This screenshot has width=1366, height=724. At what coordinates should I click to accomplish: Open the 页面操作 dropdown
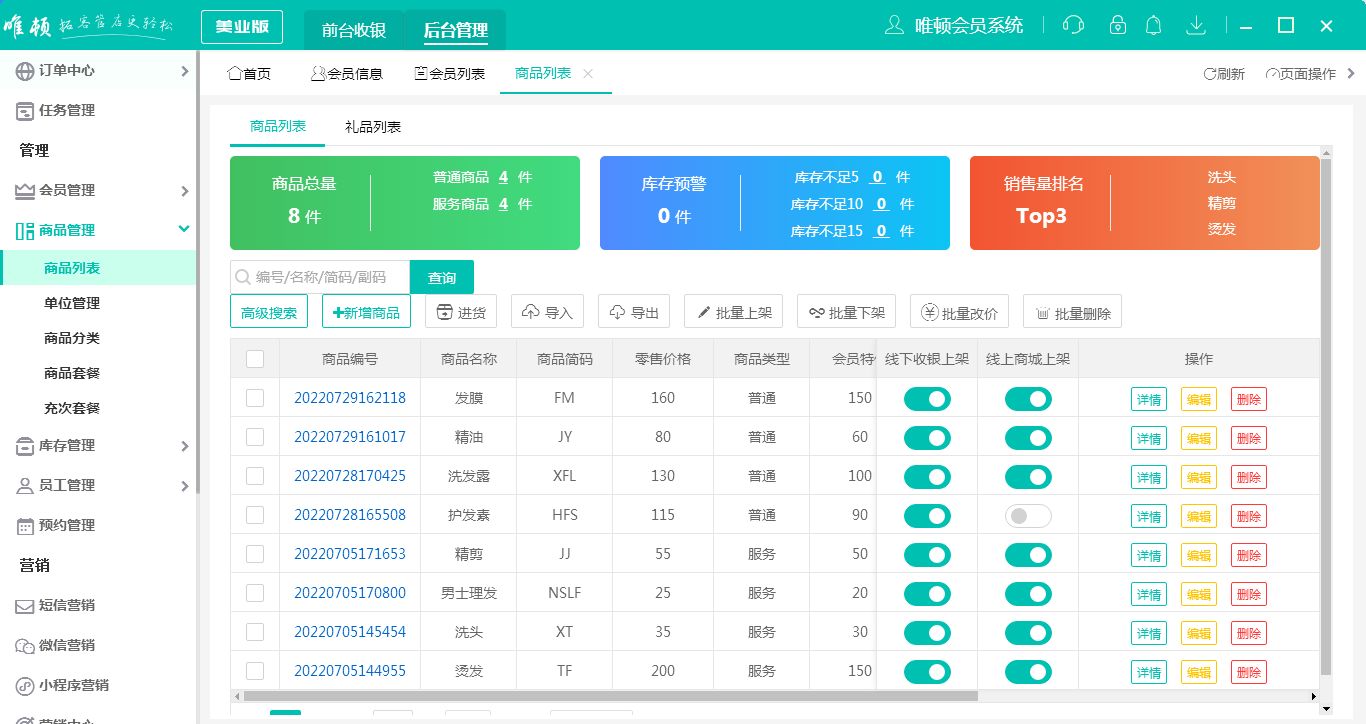(x=1300, y=74)
